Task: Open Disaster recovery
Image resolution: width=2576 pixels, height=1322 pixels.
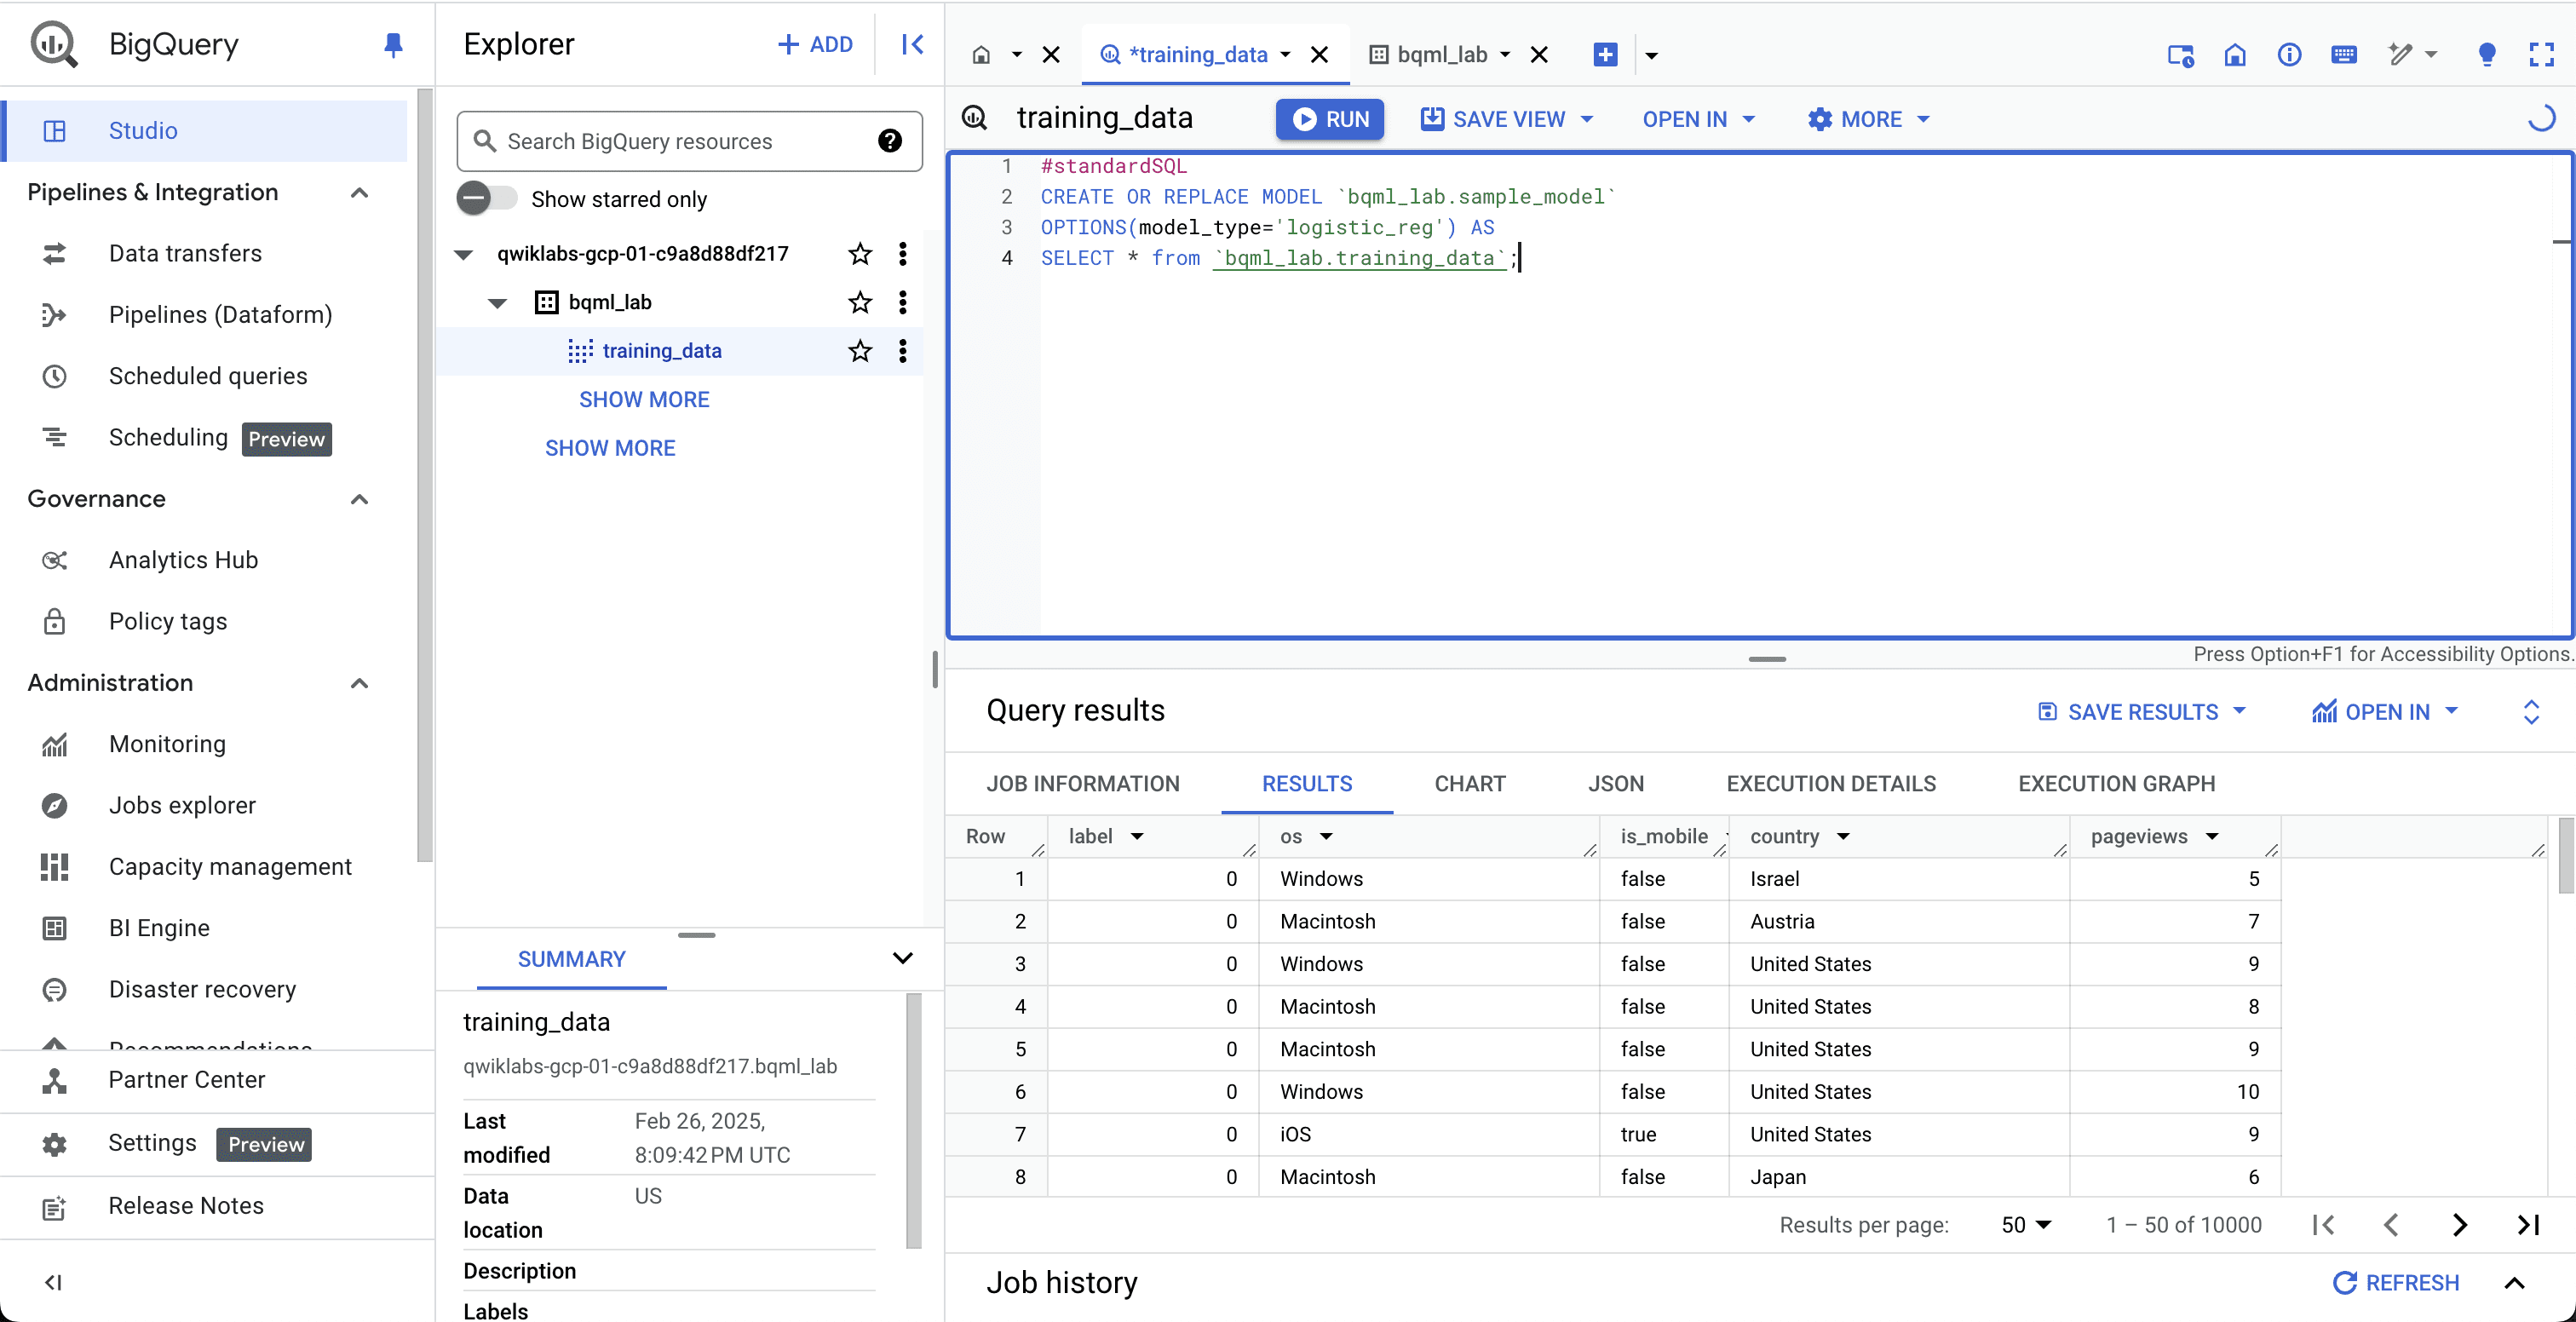Action: tap(202, 989)
